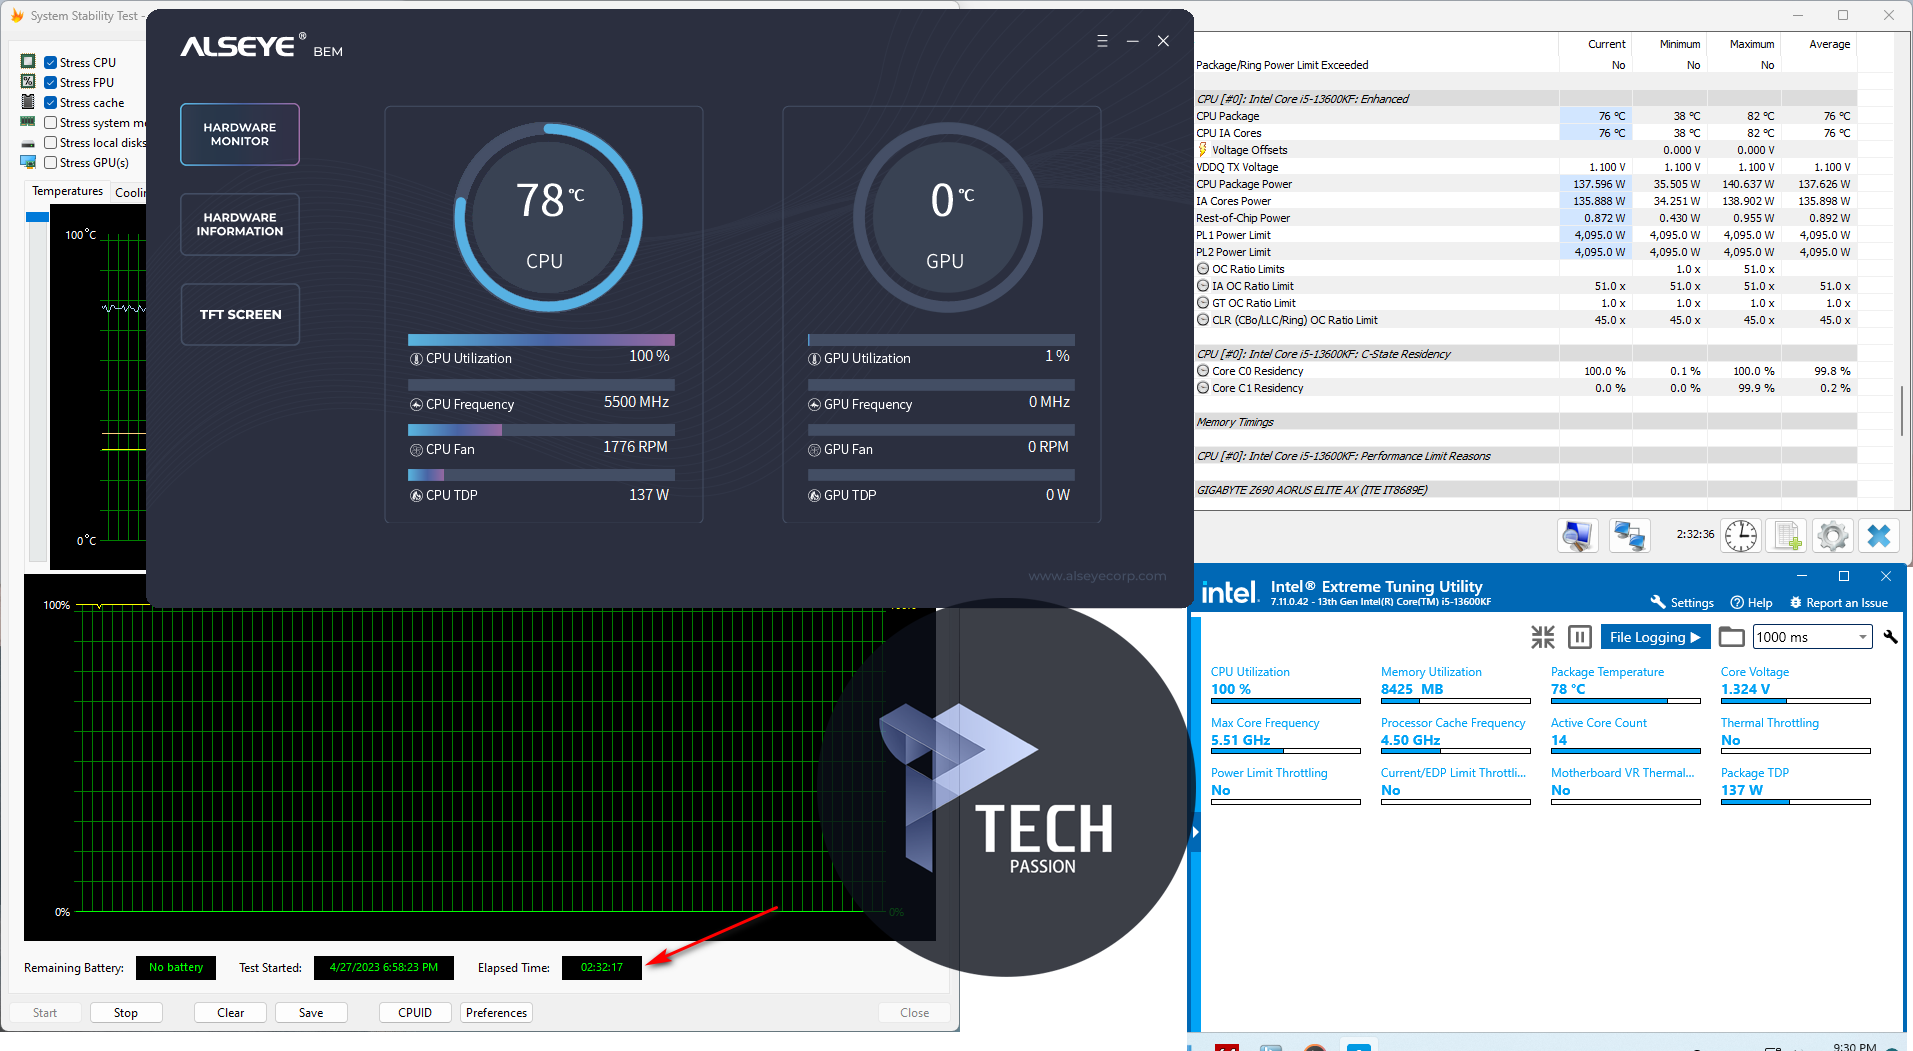Expand the OC Ratio Limits sensor row

[1203, 269]
